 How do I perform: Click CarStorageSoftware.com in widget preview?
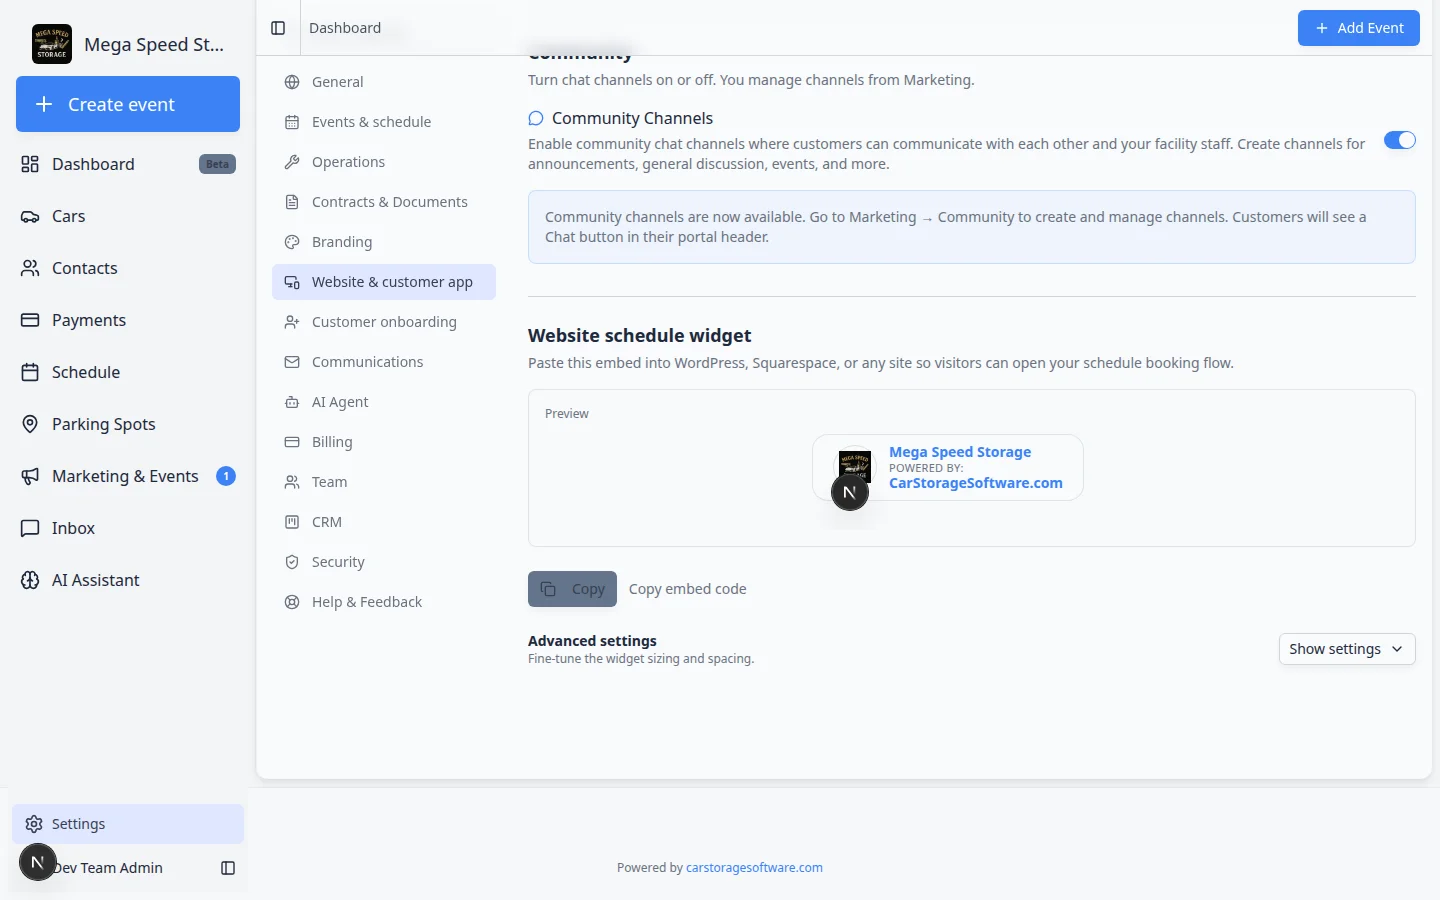976,483
